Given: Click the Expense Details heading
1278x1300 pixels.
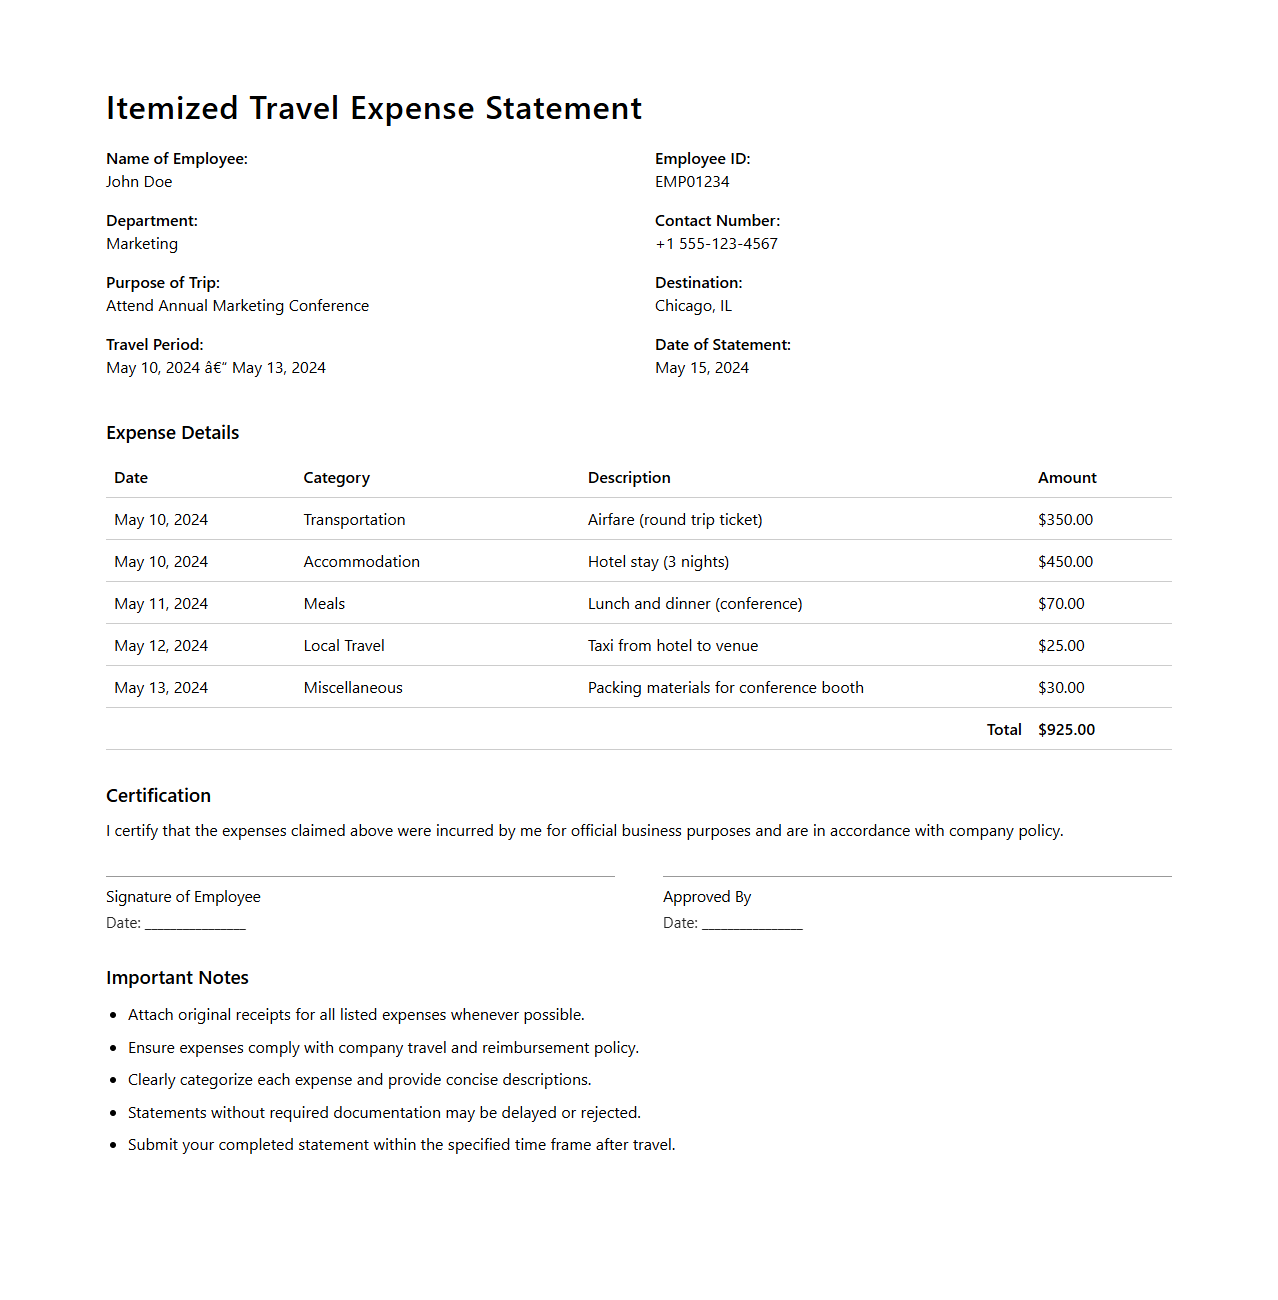Looking at the screenshot, I should tap(172, 433).
